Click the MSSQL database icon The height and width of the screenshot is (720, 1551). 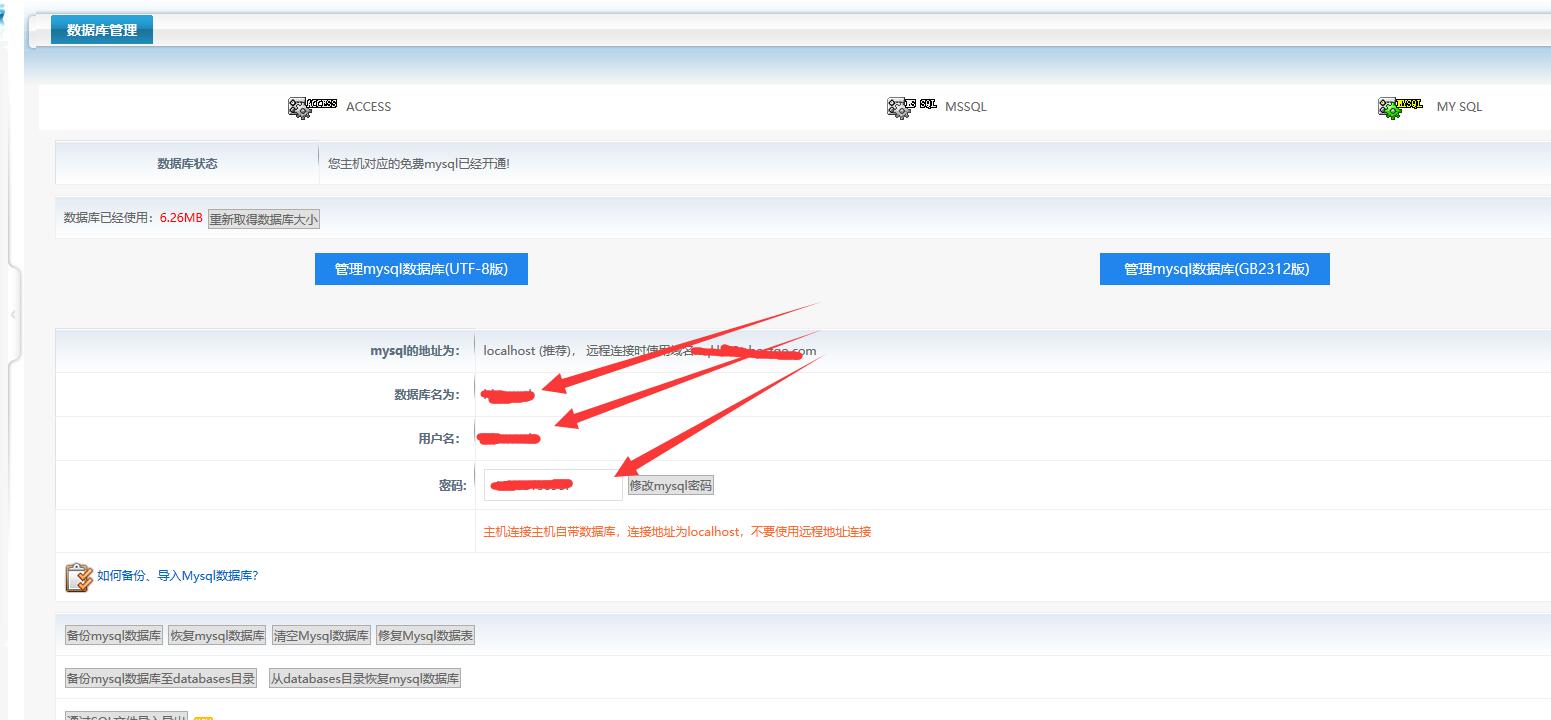tap(911, 107)
